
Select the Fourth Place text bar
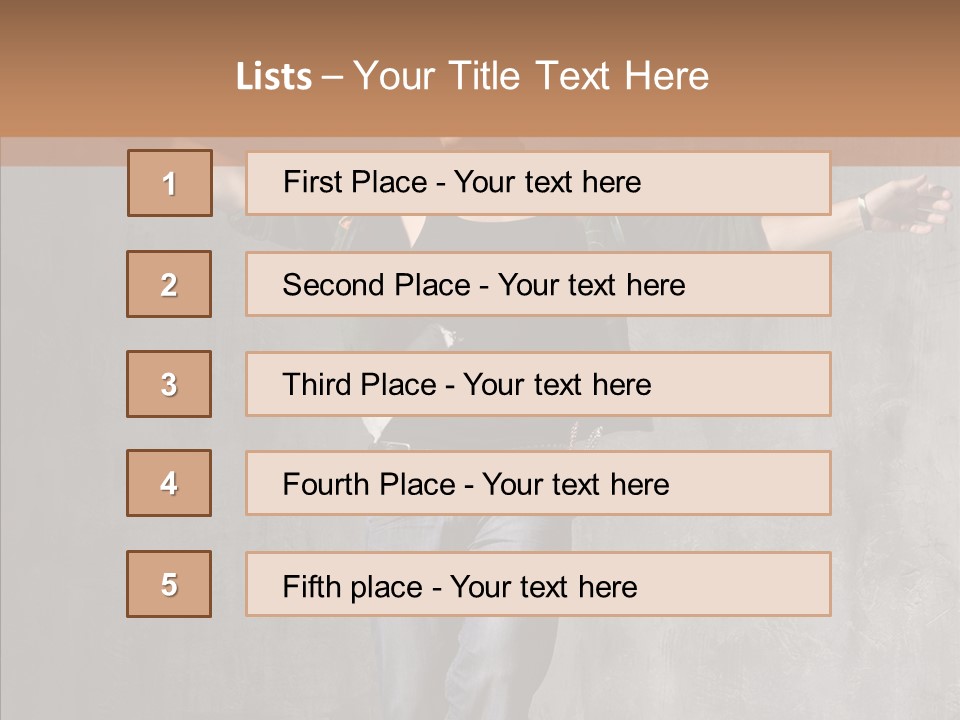coord(538,483)
